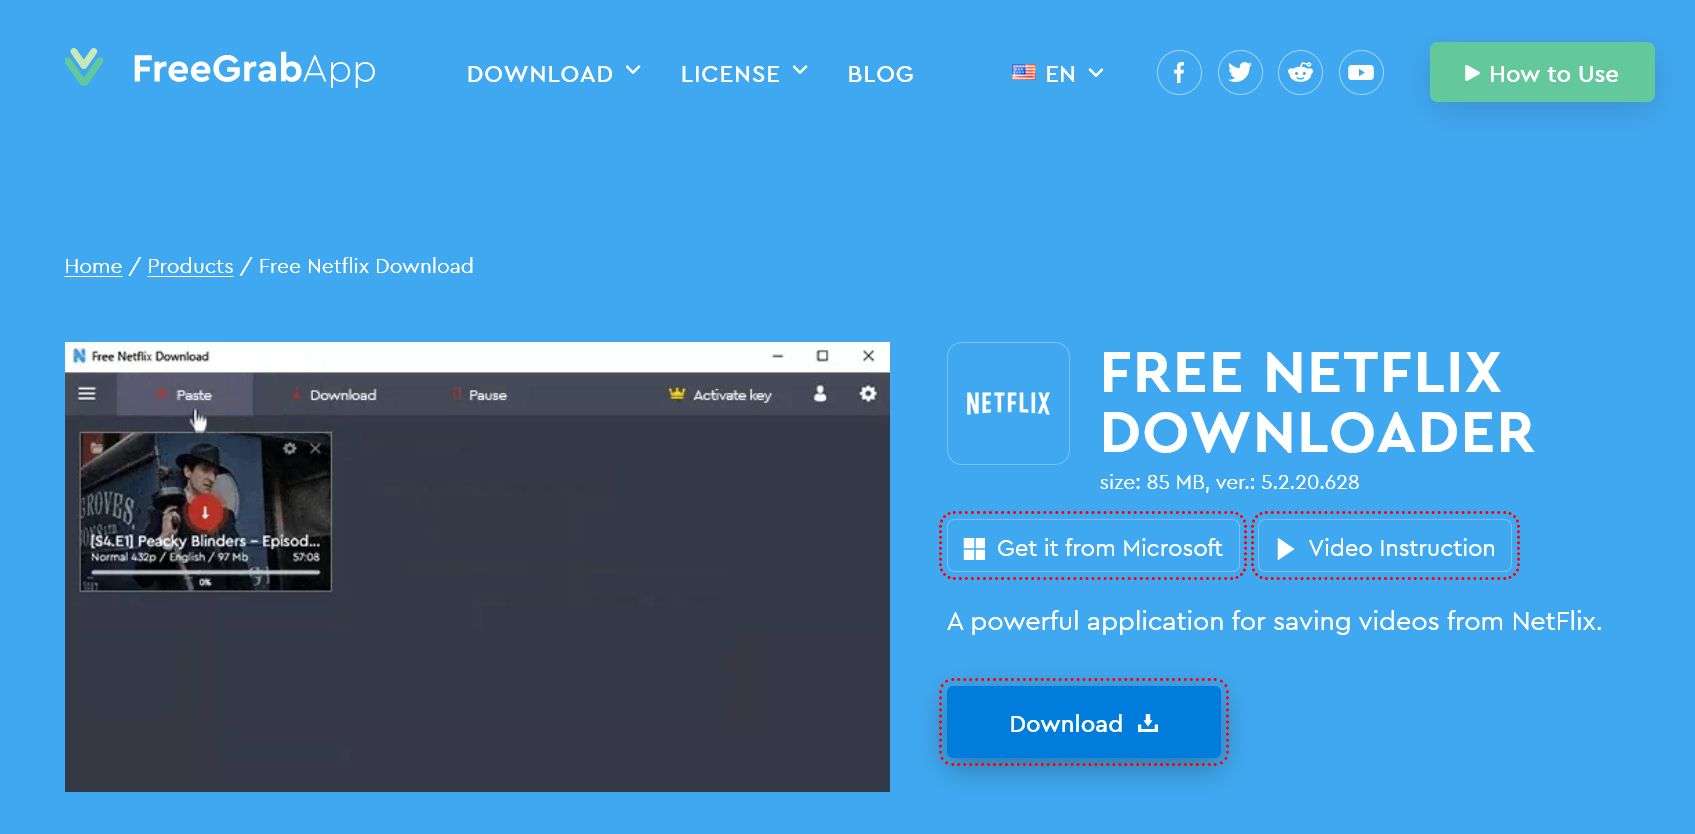The width and height of the screenshot is (1695, 834).
Task: Click the Paste button in app preview
Action: point(185,395)
